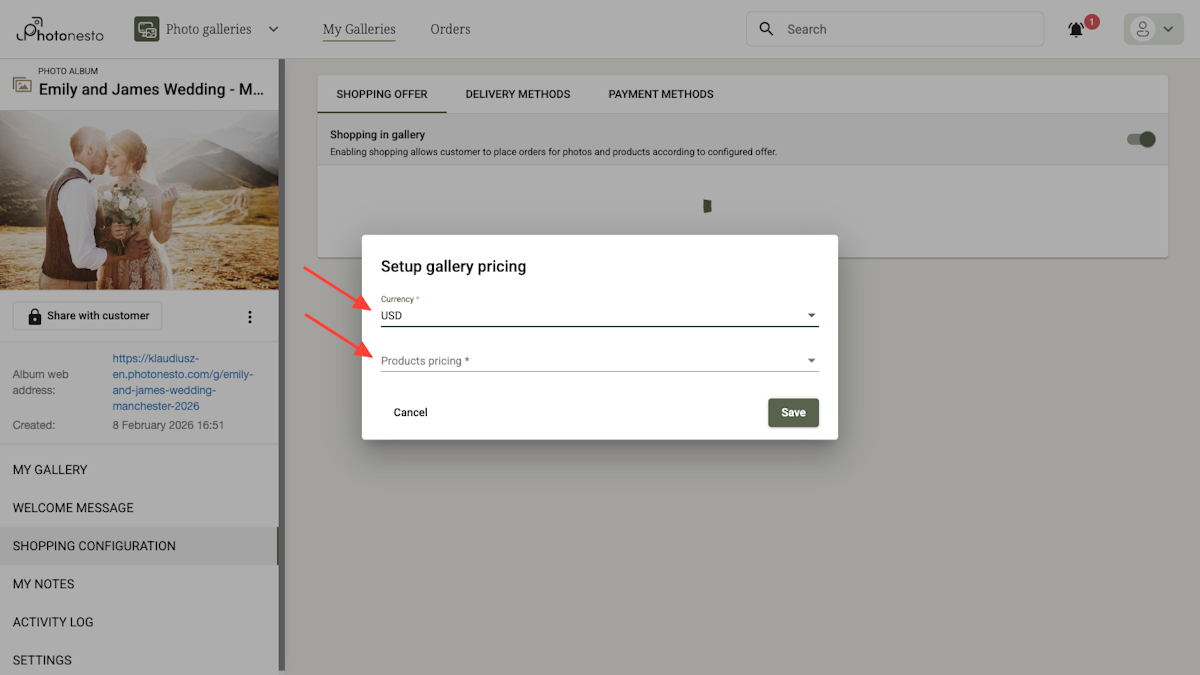The width and height of the screenshot is (1200, 675).
Task: Click the Photonesto logo
Action: [58, 29]
